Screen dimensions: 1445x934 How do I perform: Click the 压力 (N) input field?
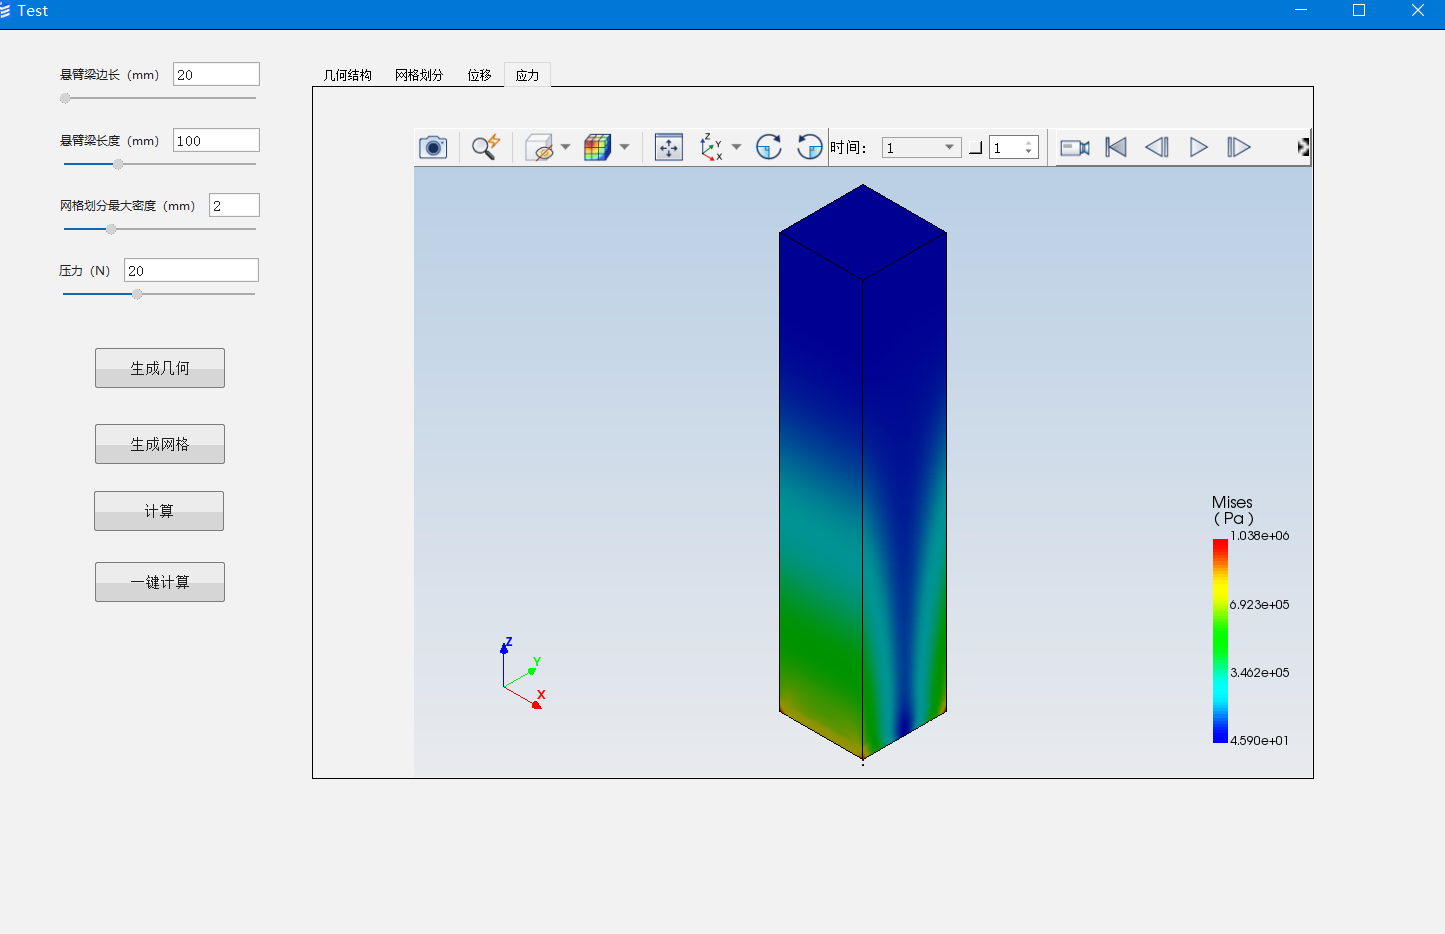click(191, 270)
